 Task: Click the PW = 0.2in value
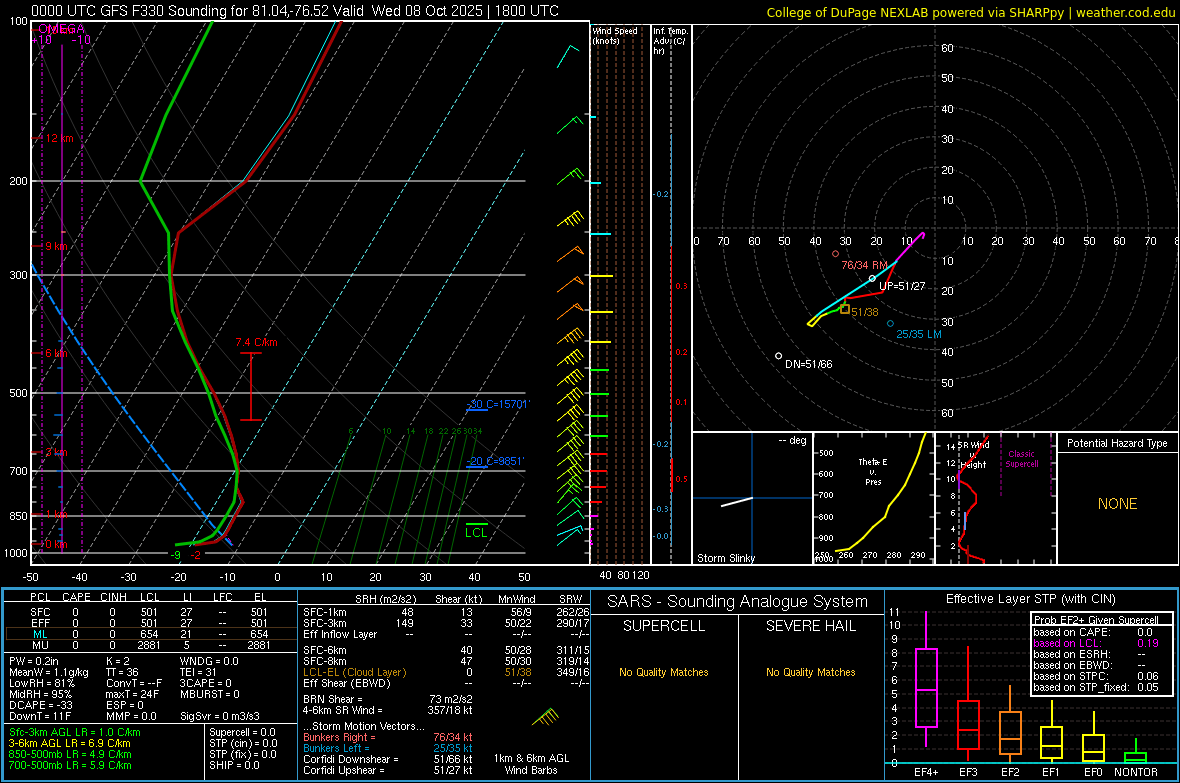[34, 661]
